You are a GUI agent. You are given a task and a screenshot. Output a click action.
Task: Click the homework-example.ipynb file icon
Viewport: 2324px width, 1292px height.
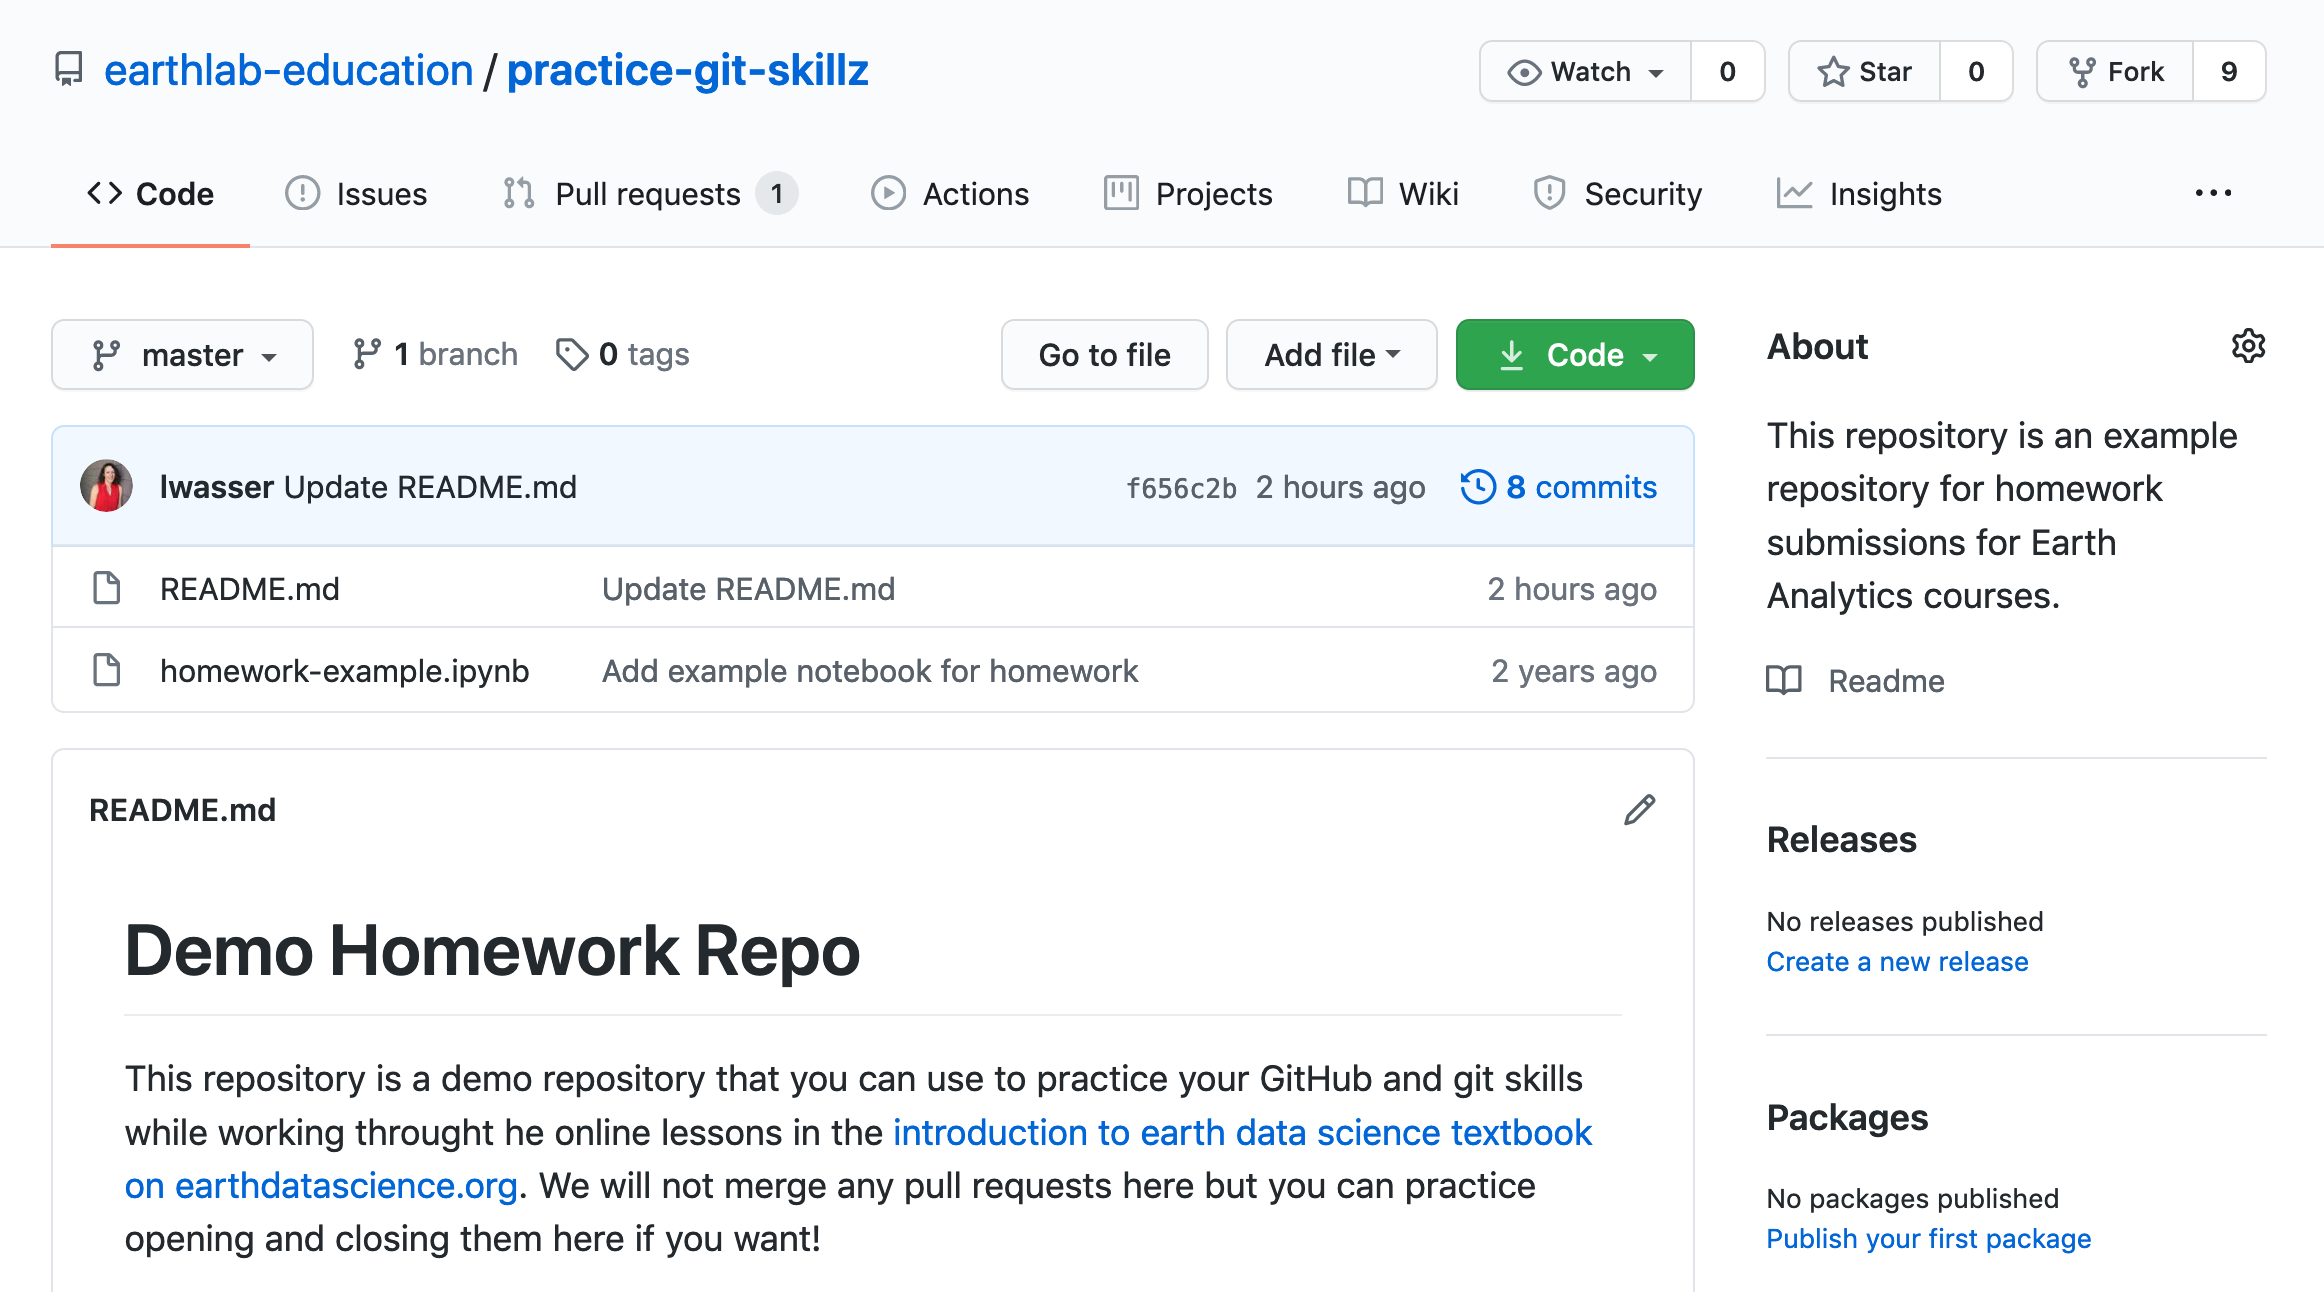[107, 670]
